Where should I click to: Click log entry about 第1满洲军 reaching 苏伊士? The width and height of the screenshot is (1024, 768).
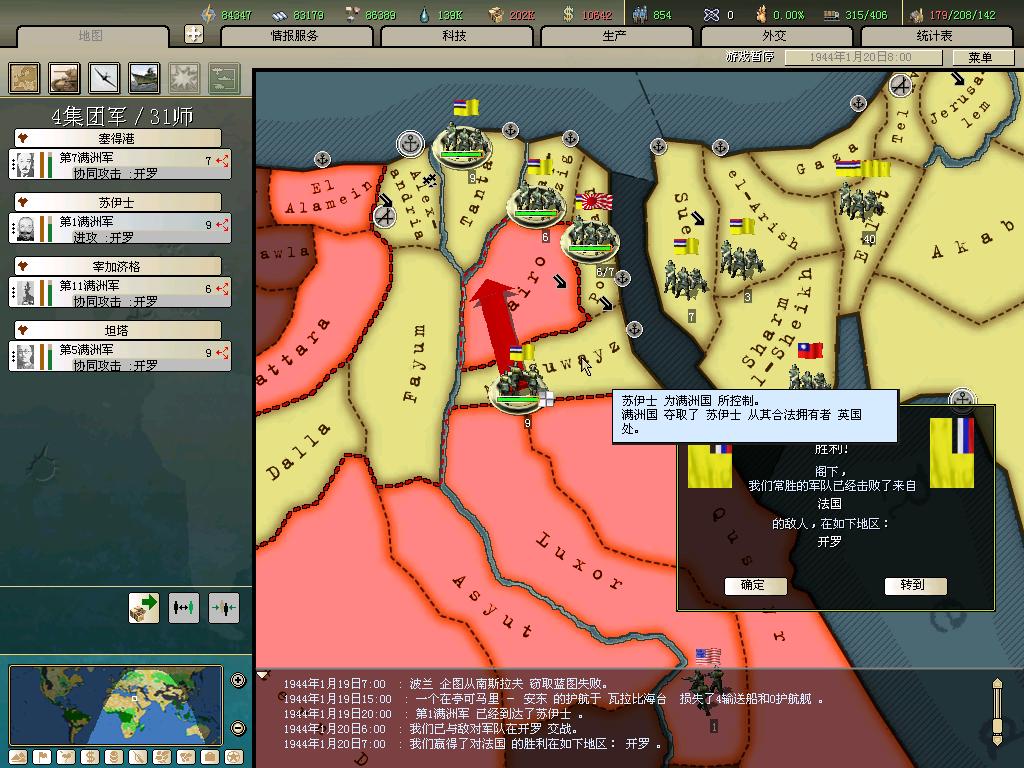tap(432, 714)
